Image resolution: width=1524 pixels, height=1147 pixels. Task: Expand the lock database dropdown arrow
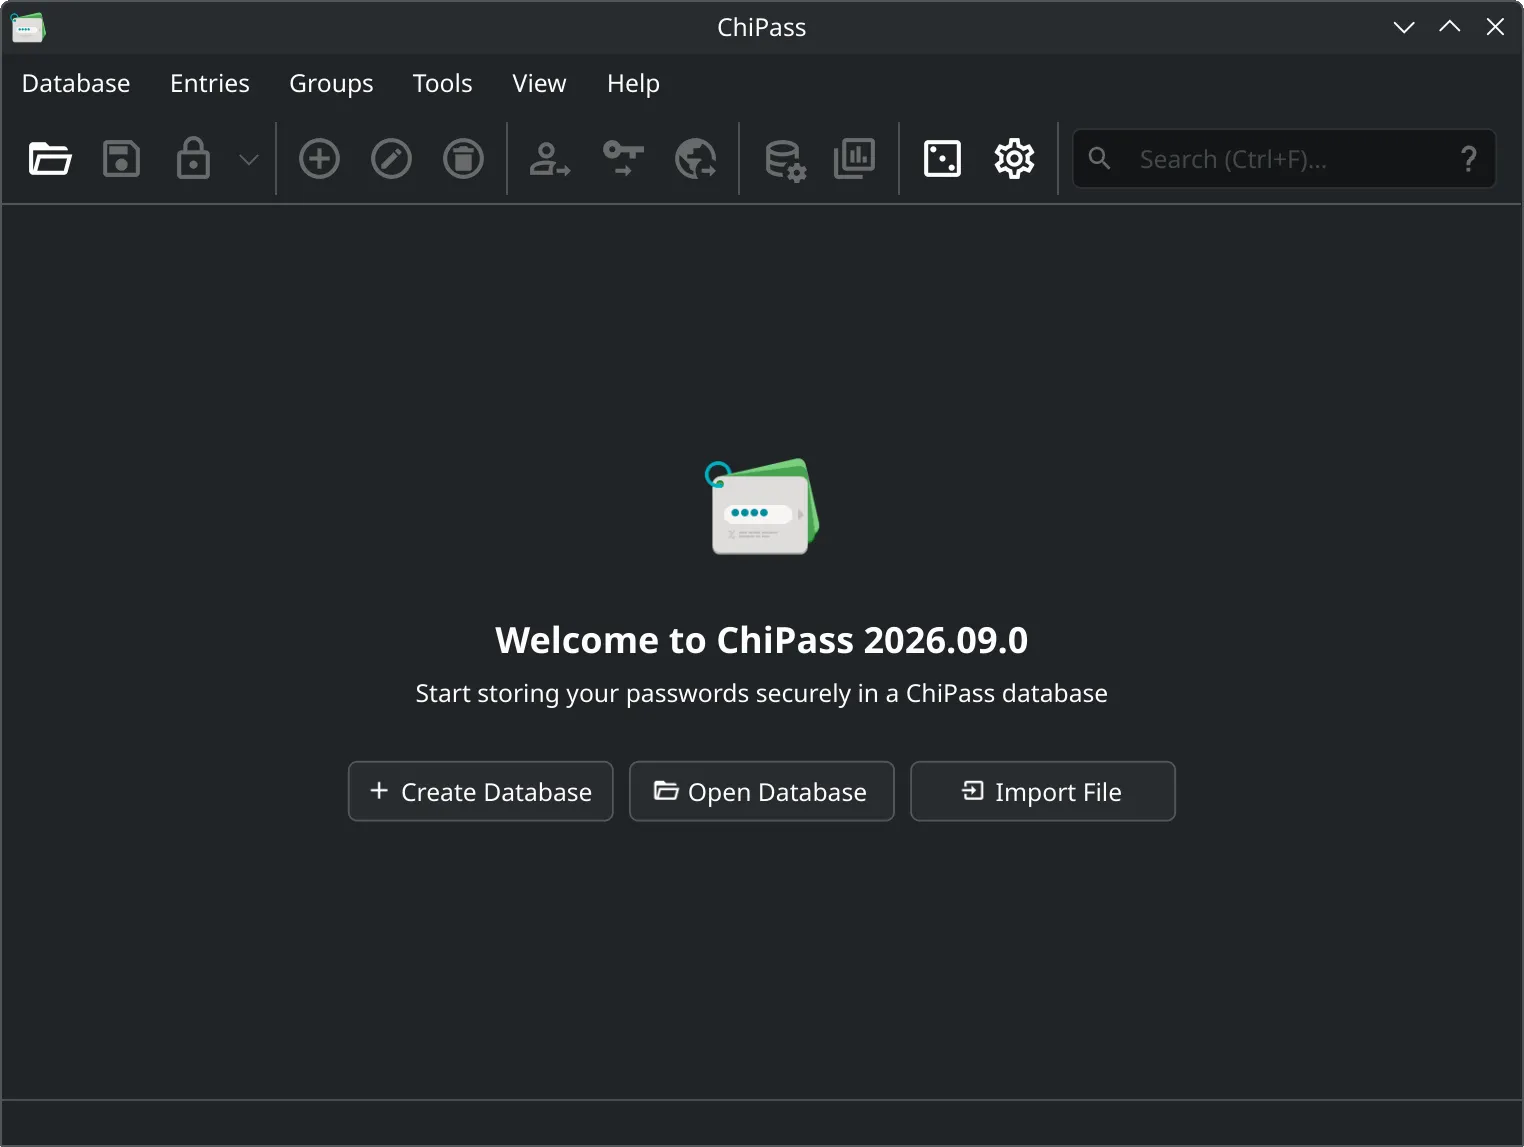tap(249, 159)
